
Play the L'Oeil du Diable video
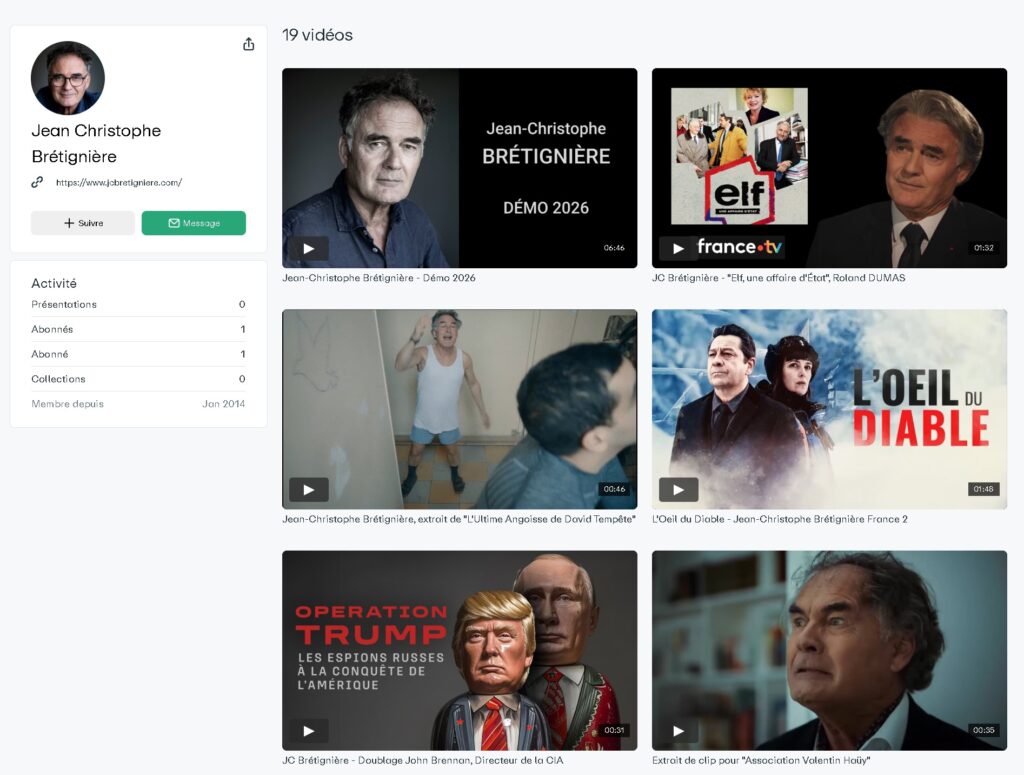[678, 490]
